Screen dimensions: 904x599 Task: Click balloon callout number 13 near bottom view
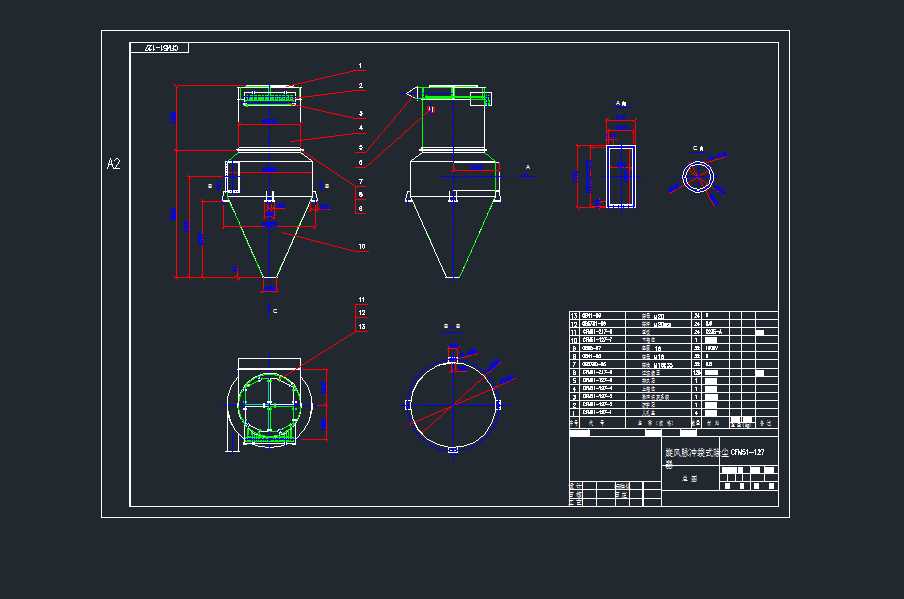pos(362,324)
